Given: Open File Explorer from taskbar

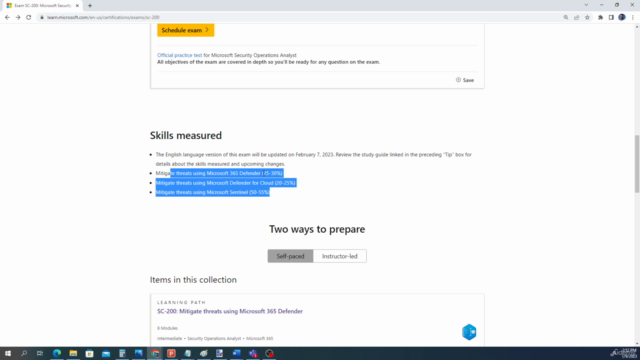Looking at the screenshot, I should tap(73, 353).
